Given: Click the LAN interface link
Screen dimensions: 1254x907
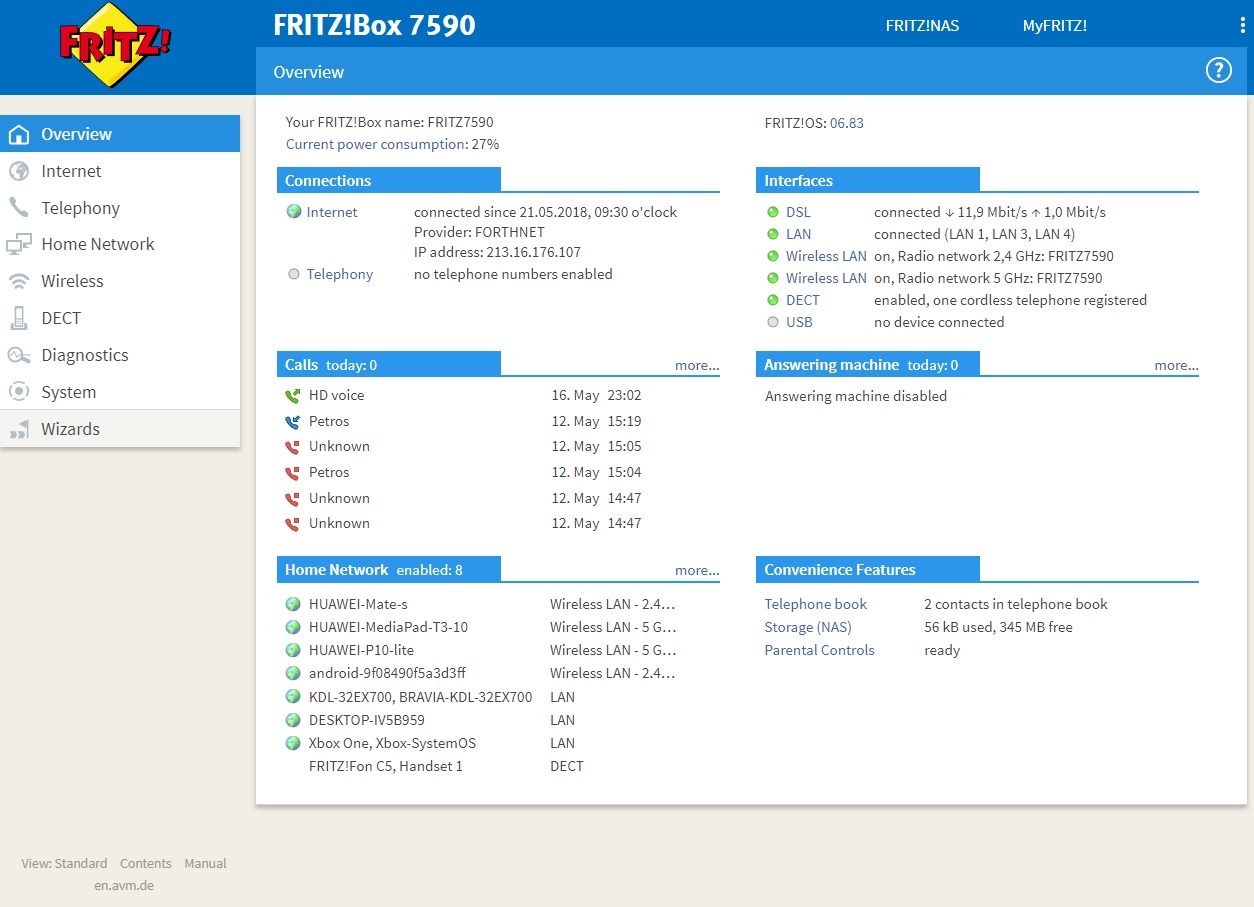Looking at the screenshot, I should 799,234.
